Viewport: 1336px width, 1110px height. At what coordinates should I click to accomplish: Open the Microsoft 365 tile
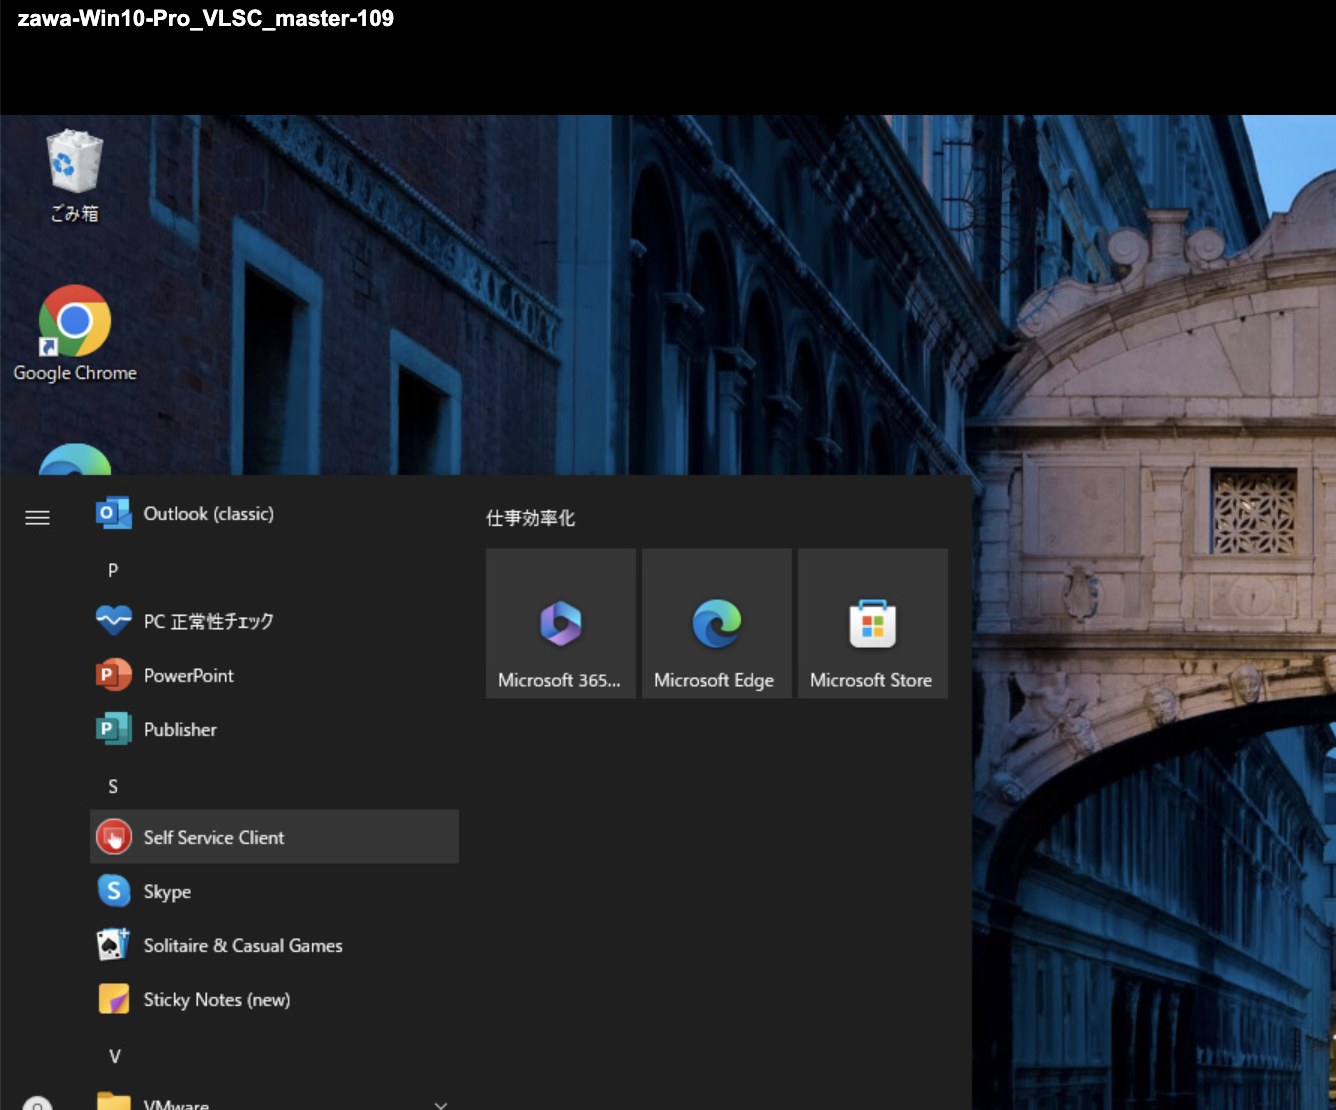point(560,624)
